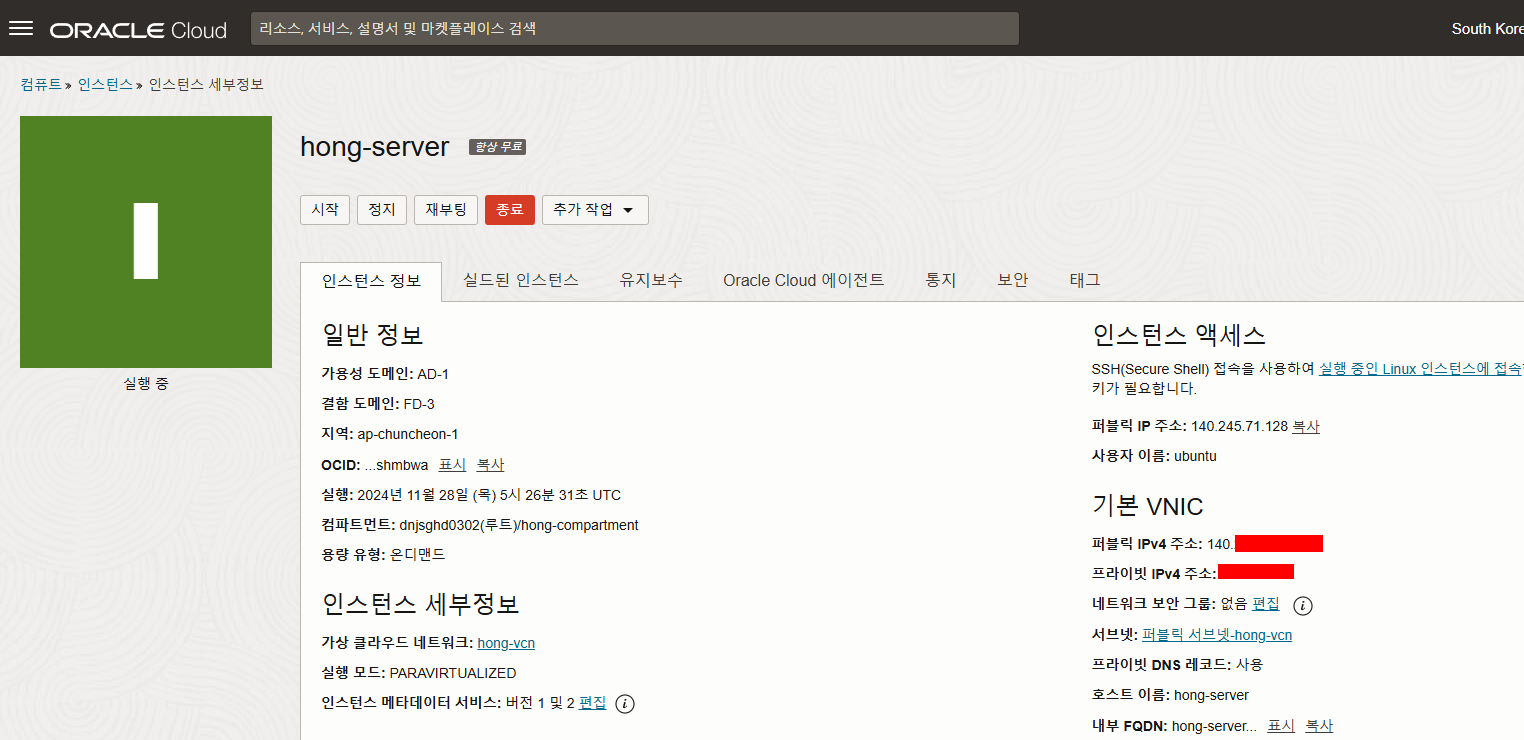
Task: Click the 프라이빗 DNS 레코드 사용 value
Action: pyautogui.click(x=1249, y=665)
